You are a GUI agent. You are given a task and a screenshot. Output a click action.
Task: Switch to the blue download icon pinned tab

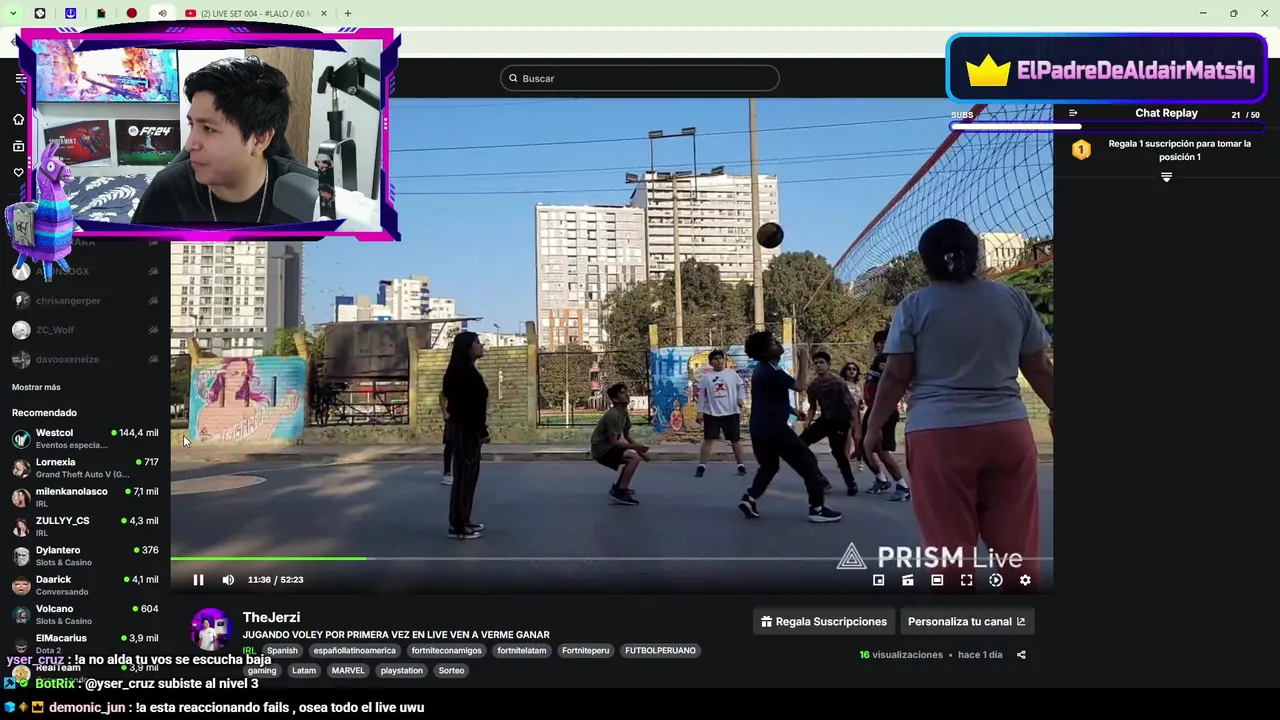[70, 13]
